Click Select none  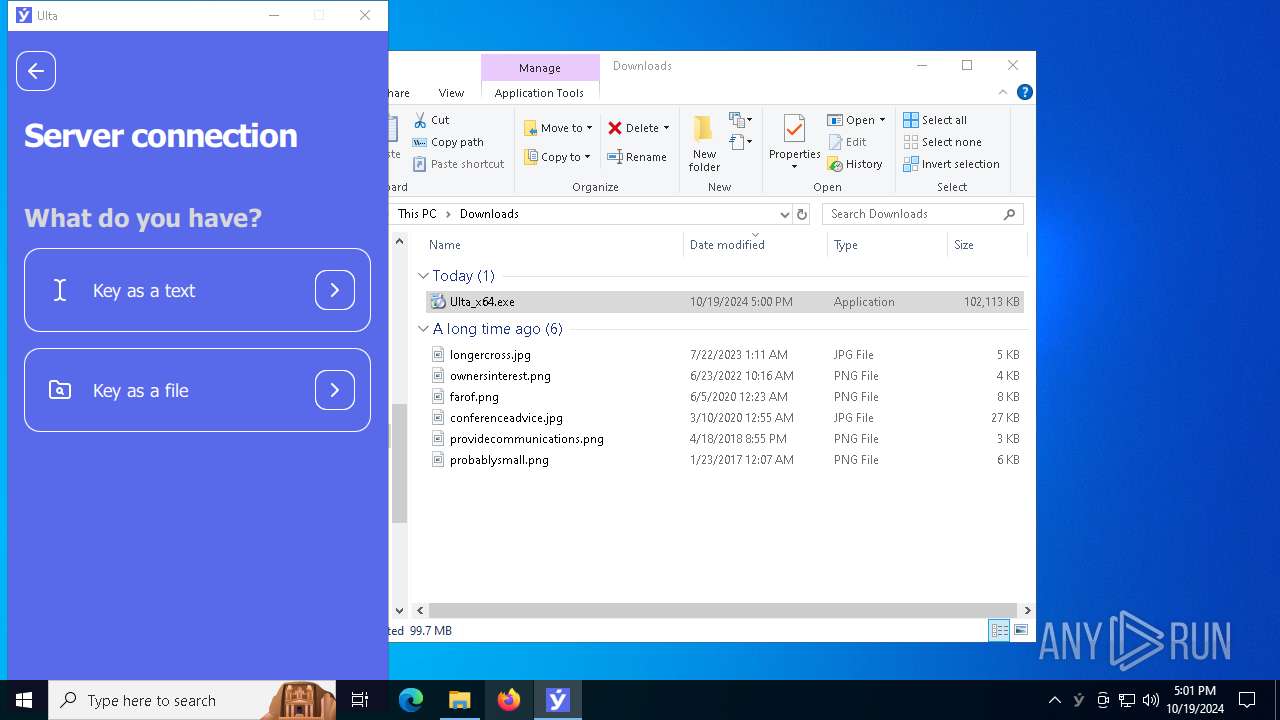[942, 142]
